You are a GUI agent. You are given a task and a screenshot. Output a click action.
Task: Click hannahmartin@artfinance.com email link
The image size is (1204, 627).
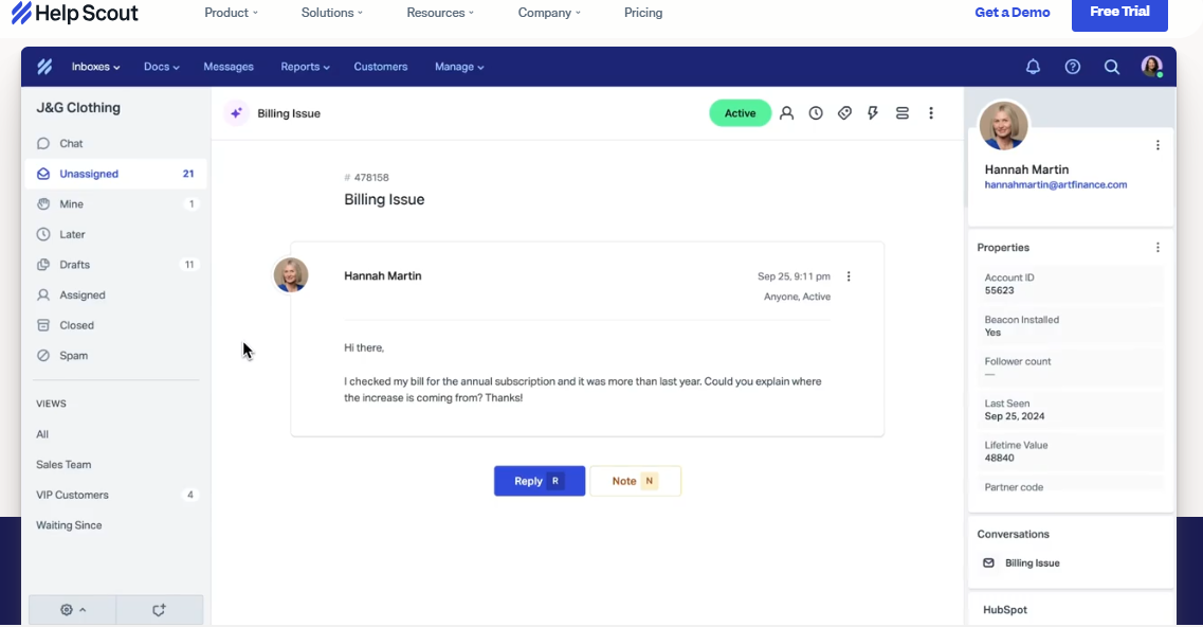(x=1056, y=185)
